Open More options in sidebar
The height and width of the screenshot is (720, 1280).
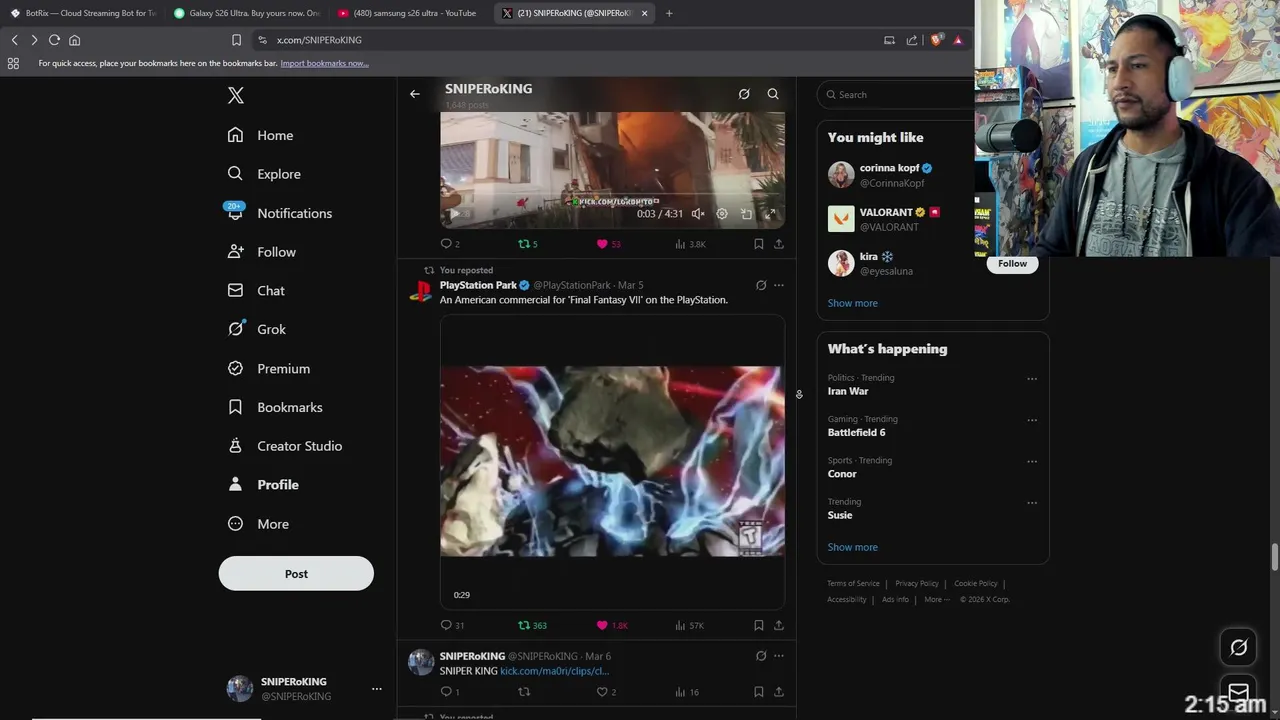(258, 524)
